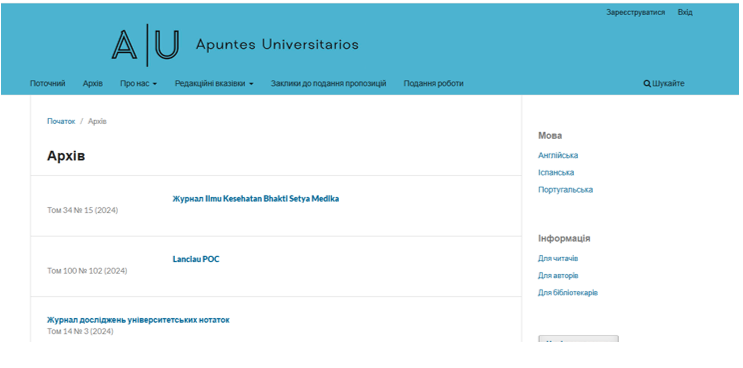Switch language to Іспанська
The height and width of the screenshot is (368, 743).
[556, 172]
